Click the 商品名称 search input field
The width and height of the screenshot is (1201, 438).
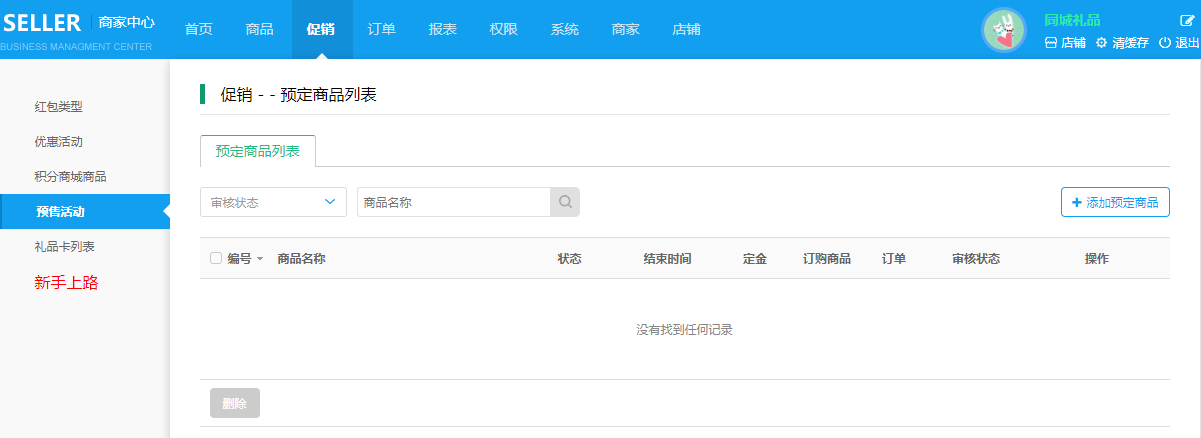tap(452, 202)
